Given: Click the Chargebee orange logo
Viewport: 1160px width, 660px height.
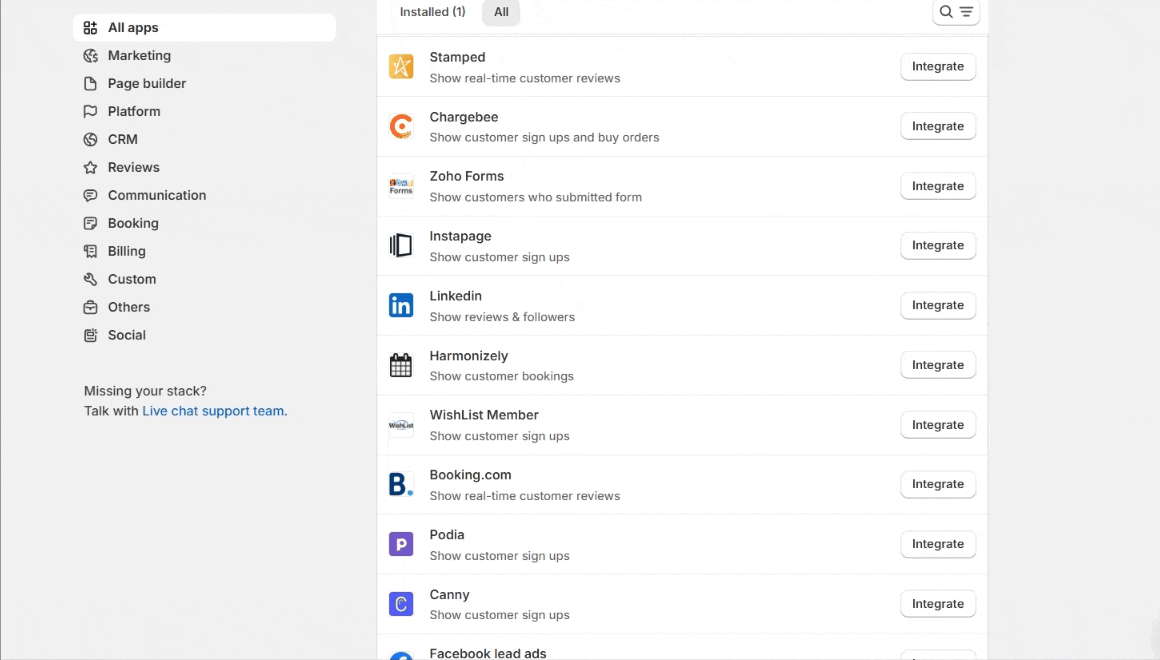Looking at the screenshot, I should point(401,127).
